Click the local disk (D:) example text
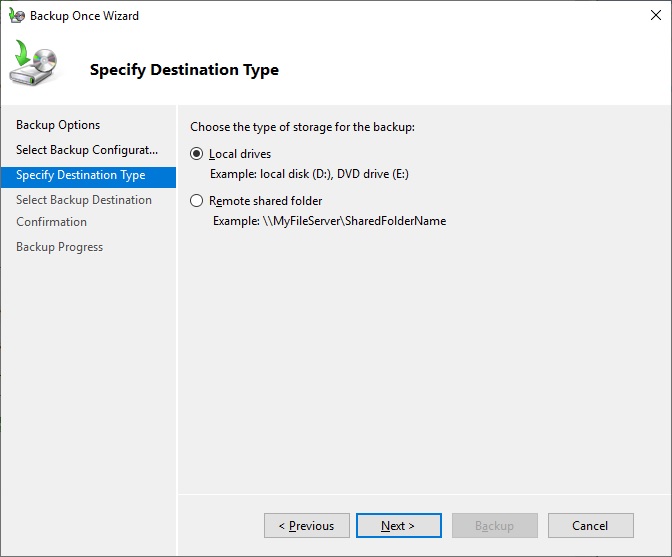This screenshot has width=672, height=557. [x=309, y=174]
